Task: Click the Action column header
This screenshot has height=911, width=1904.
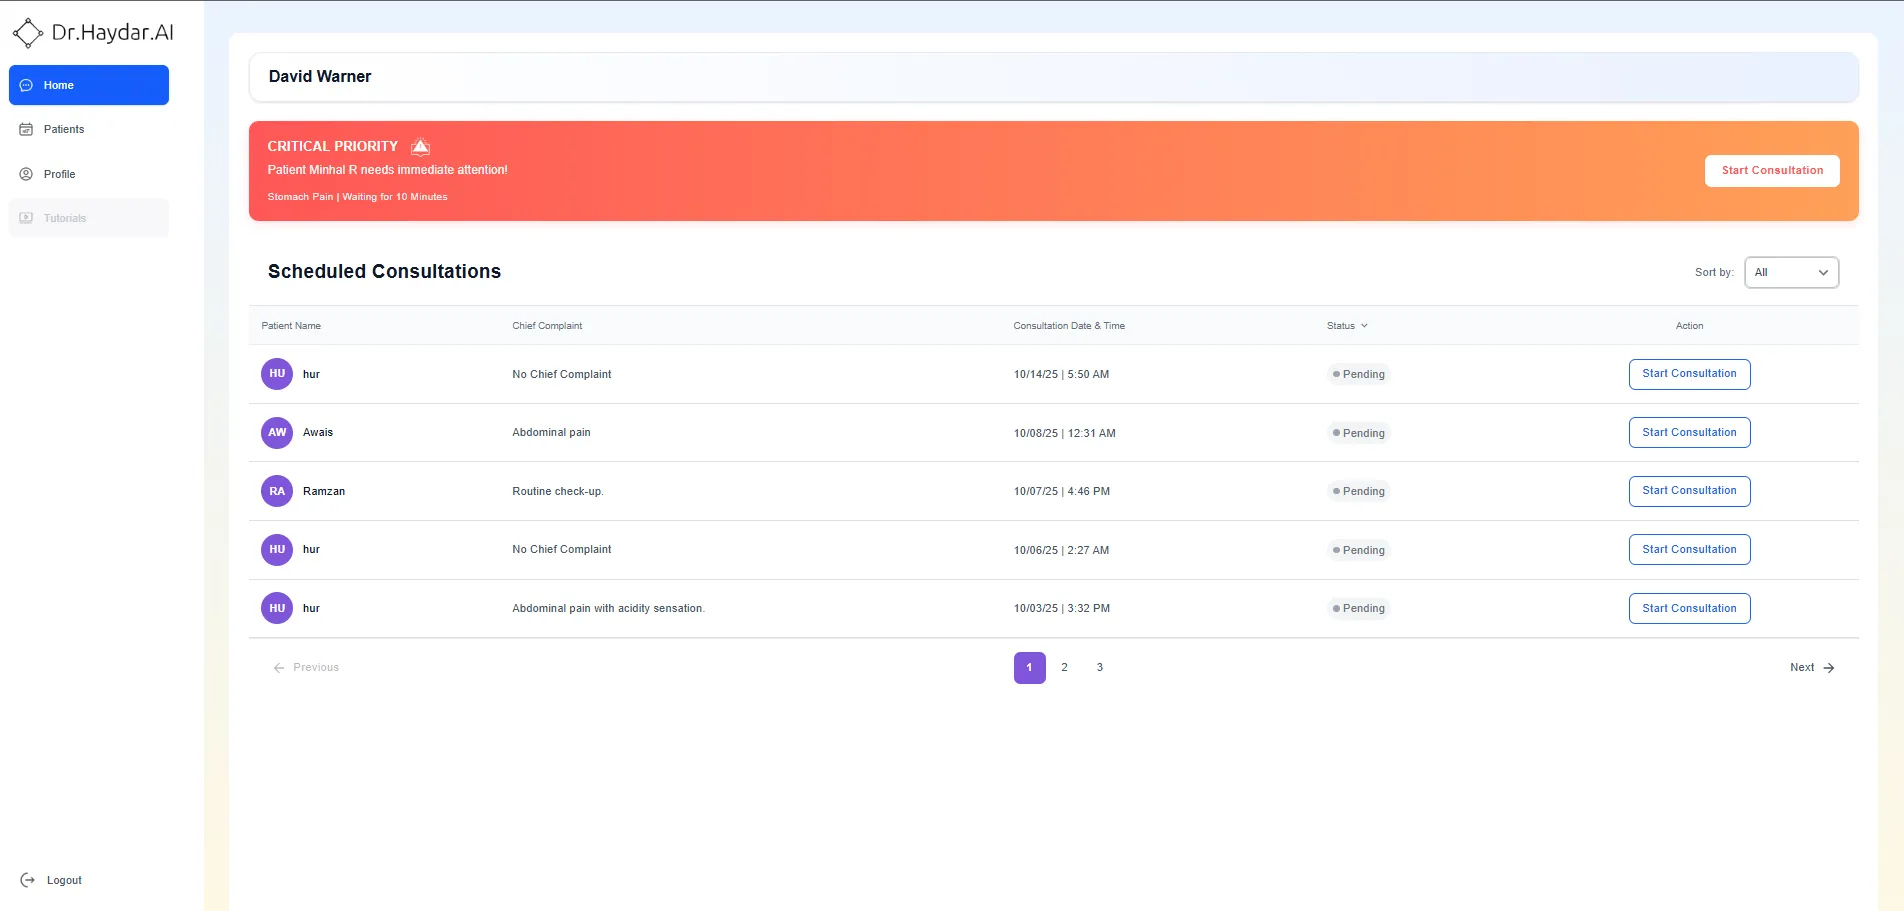Action: click(x=1689, y=326)
